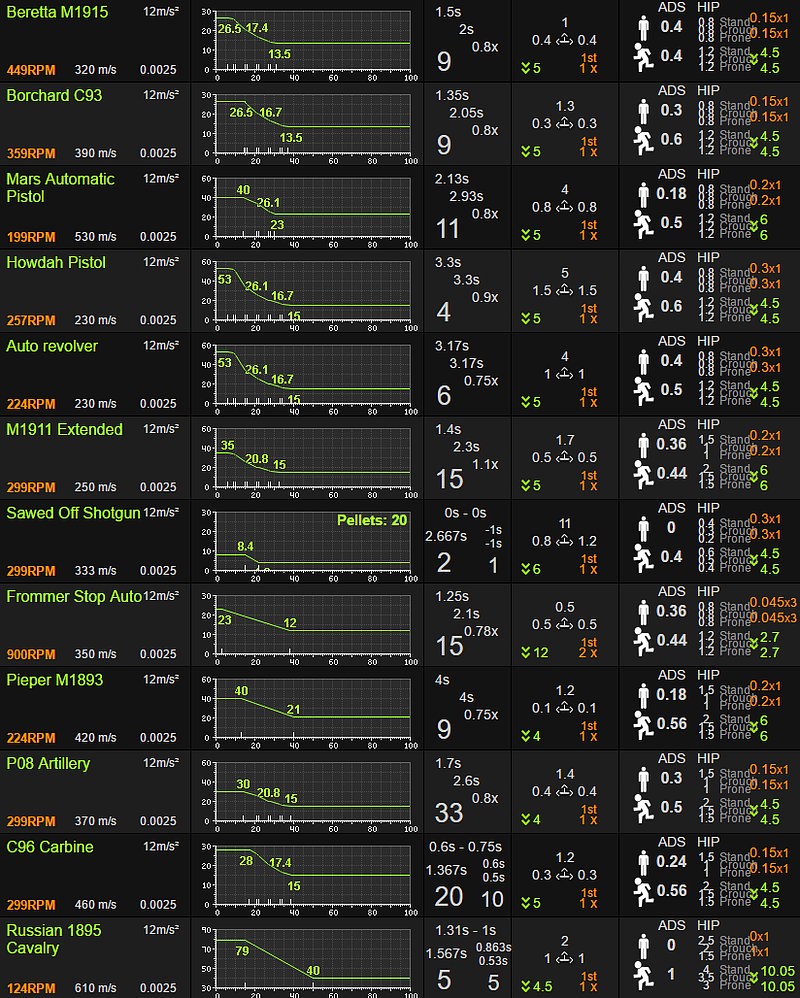The image size is (800, 998).
Task: Select the Pieper M1893 weapon name
Action: pyautogui.click(x=55, y=680)
